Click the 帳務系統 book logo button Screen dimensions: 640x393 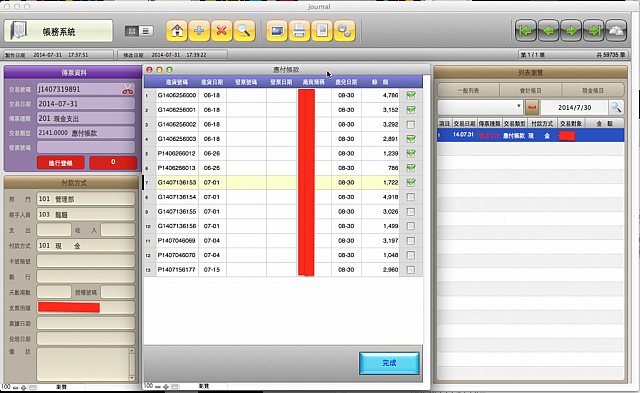58,31
